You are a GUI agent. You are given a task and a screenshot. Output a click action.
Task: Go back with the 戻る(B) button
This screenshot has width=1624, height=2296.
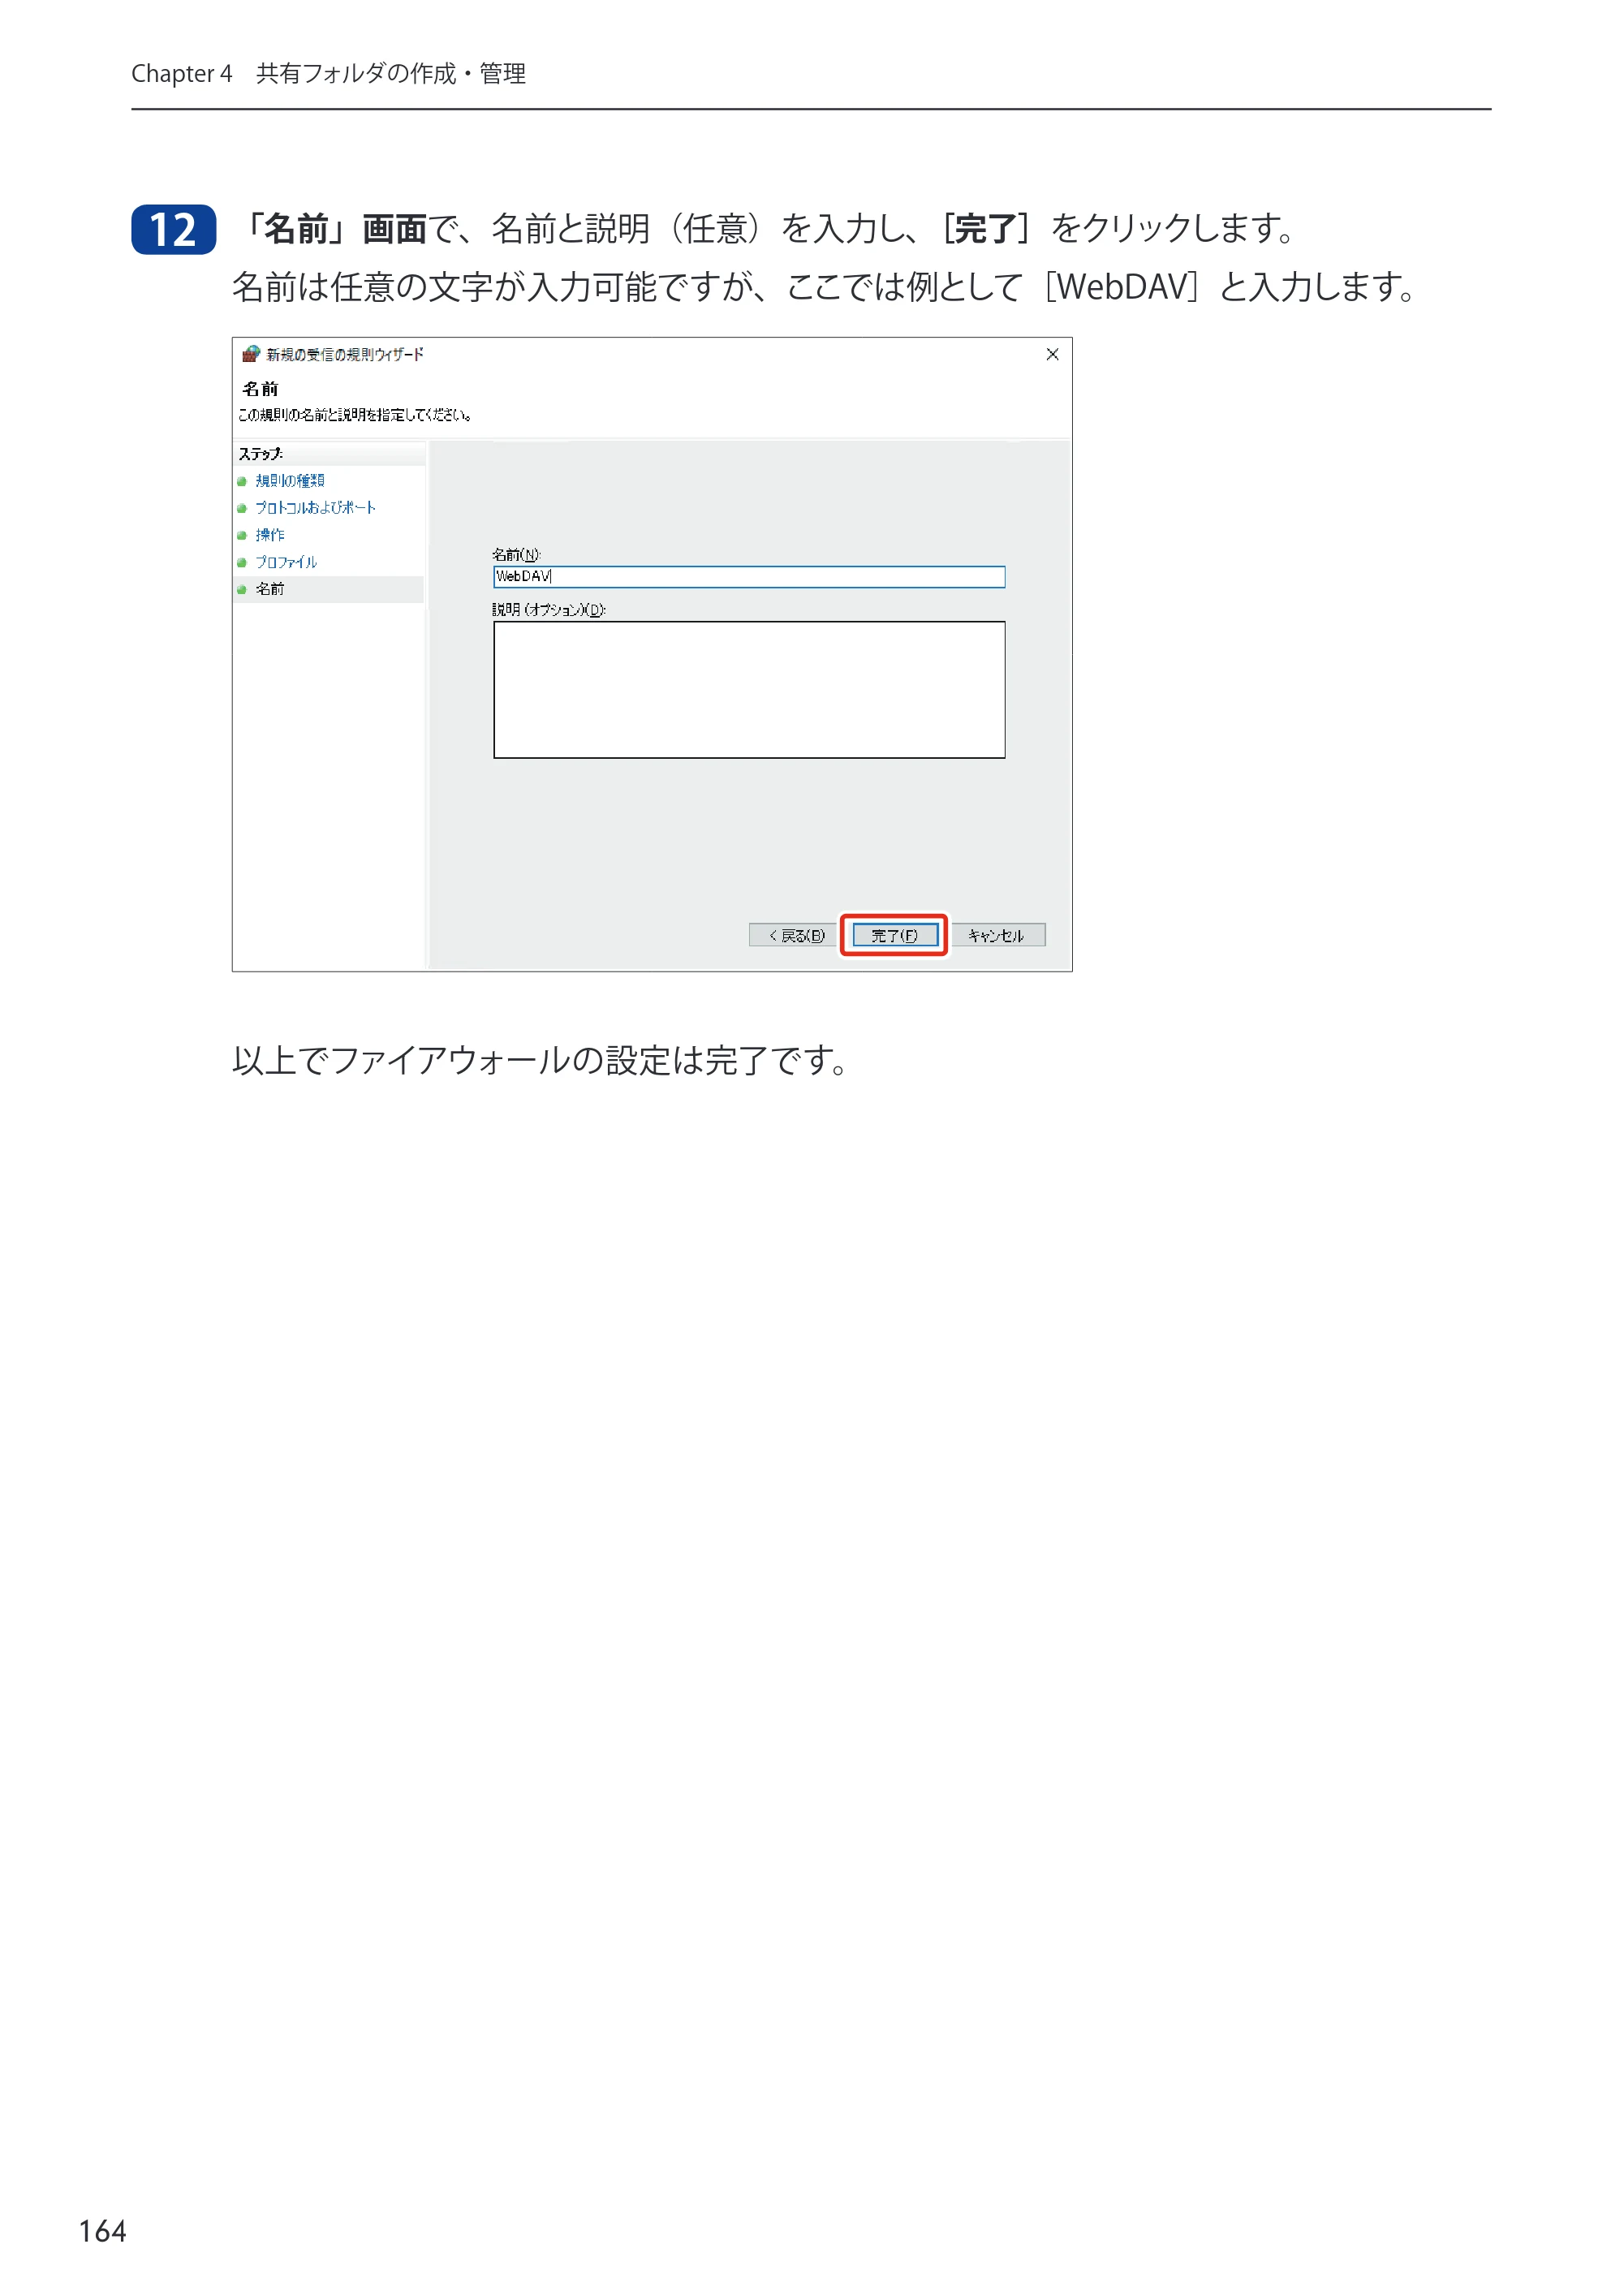(x=794, y=935)
